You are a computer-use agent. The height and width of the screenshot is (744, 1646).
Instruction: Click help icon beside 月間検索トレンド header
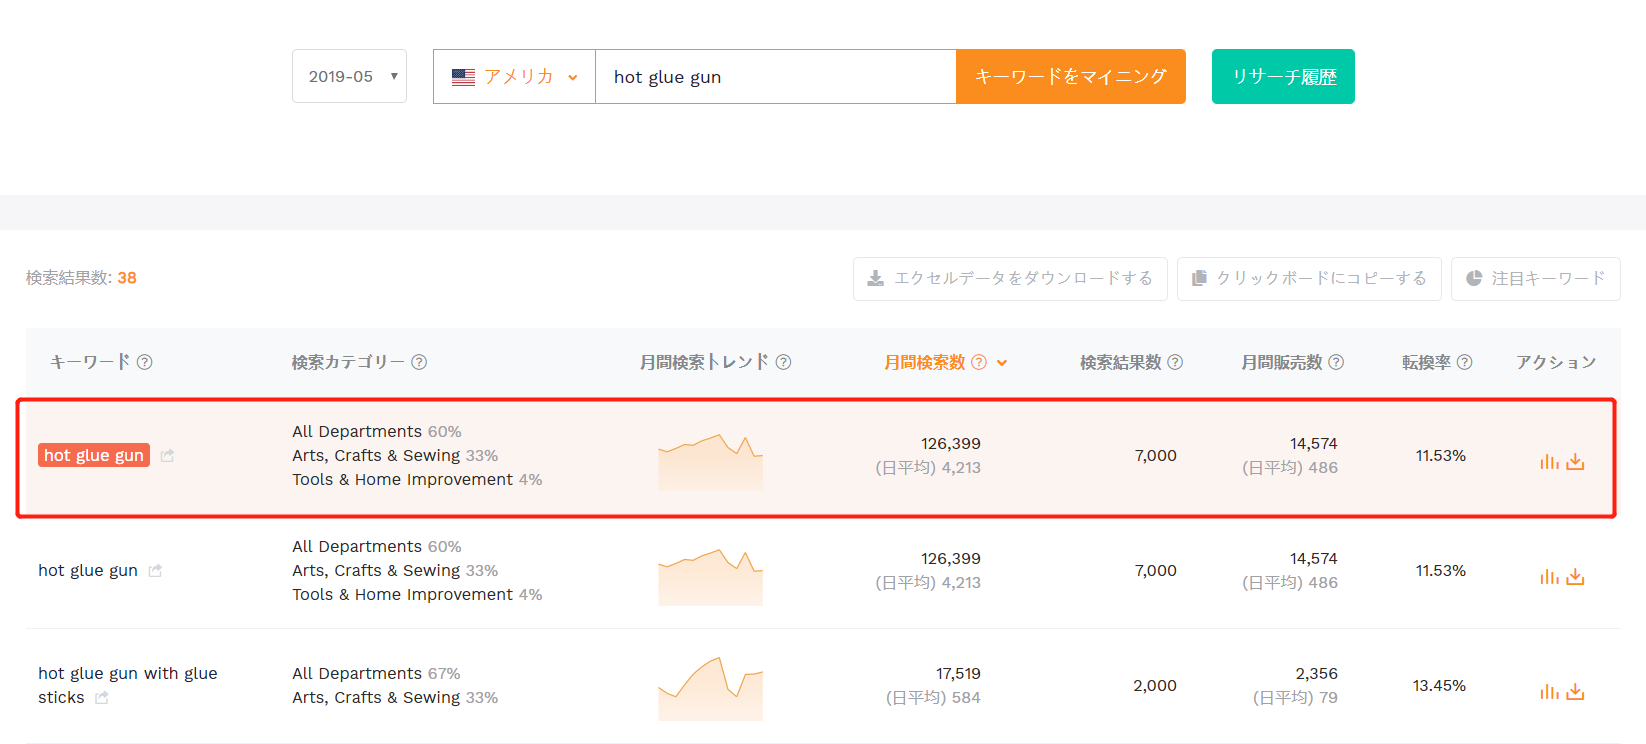784,362
